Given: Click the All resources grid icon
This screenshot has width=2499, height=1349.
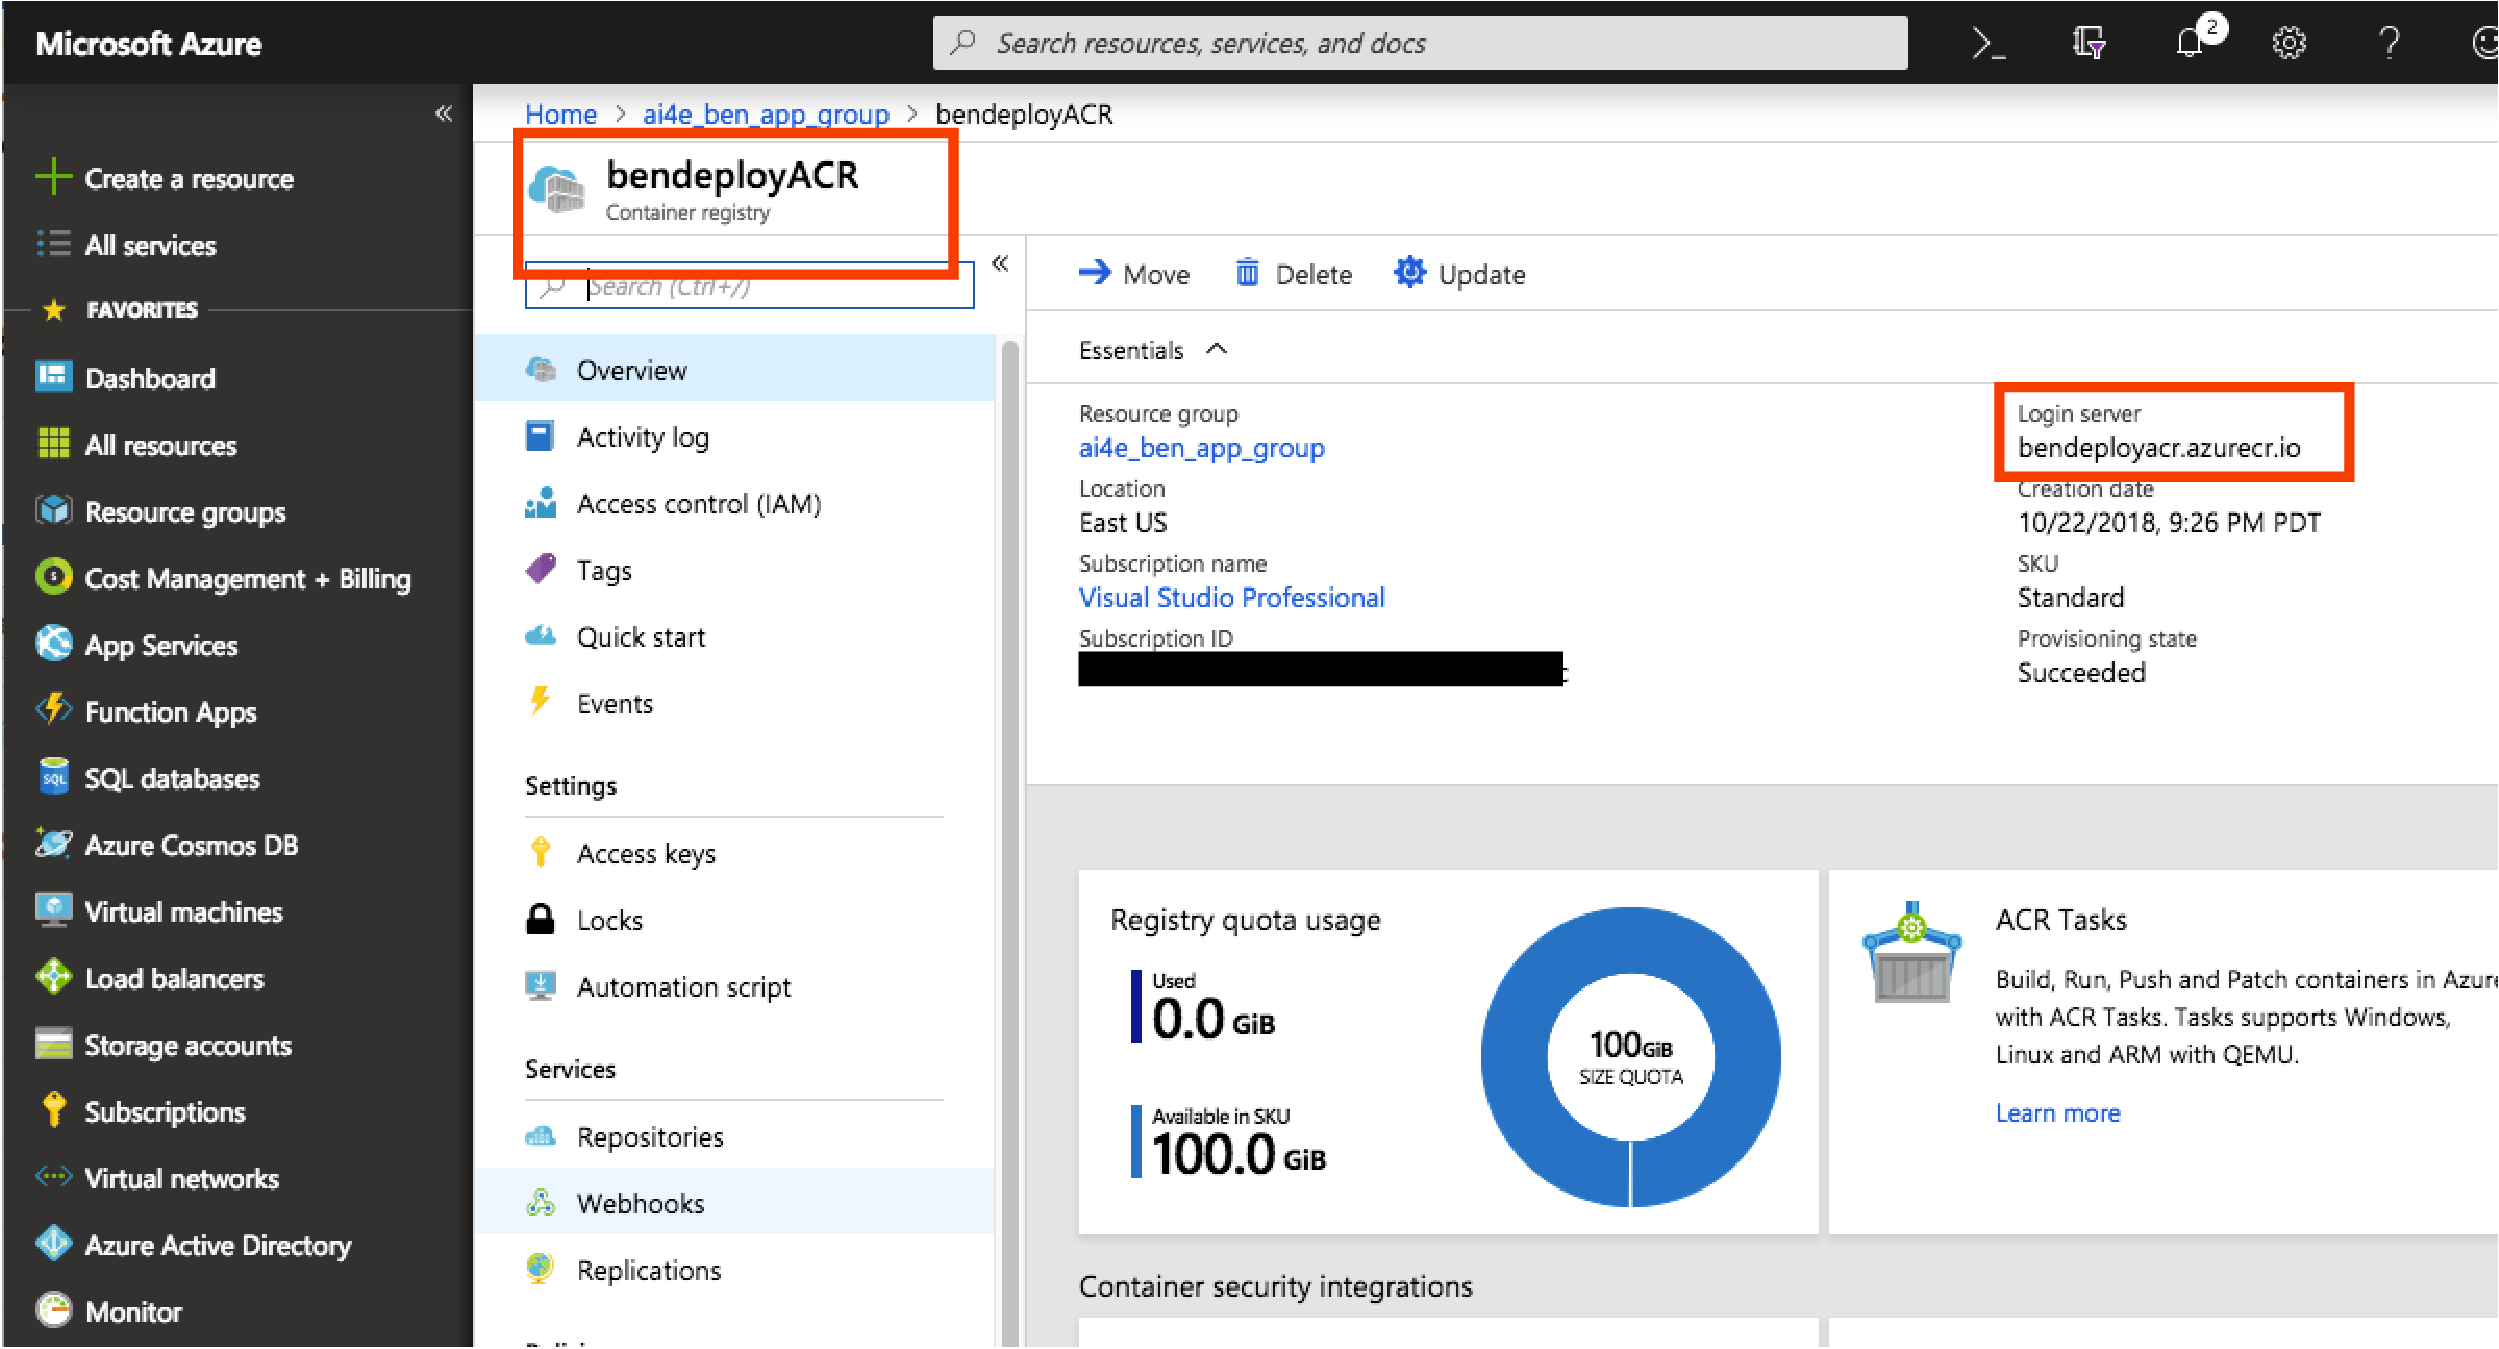Looking at the screenshot, I should 54,443.
